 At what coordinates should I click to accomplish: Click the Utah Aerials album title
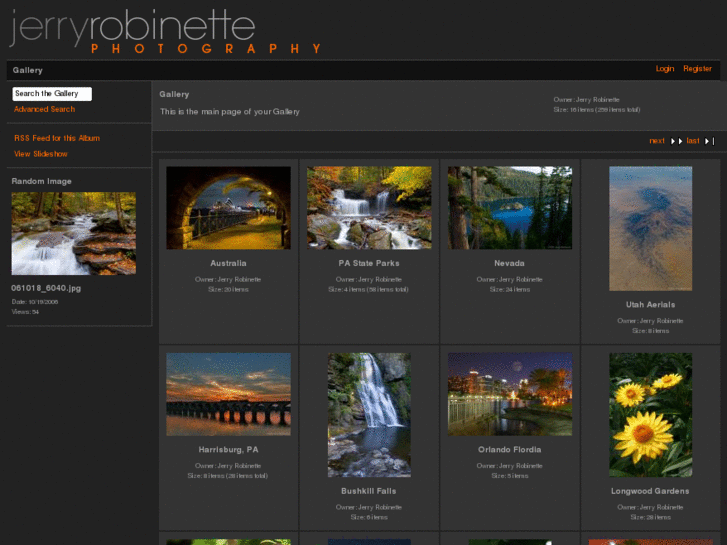(x=650, y=305)
